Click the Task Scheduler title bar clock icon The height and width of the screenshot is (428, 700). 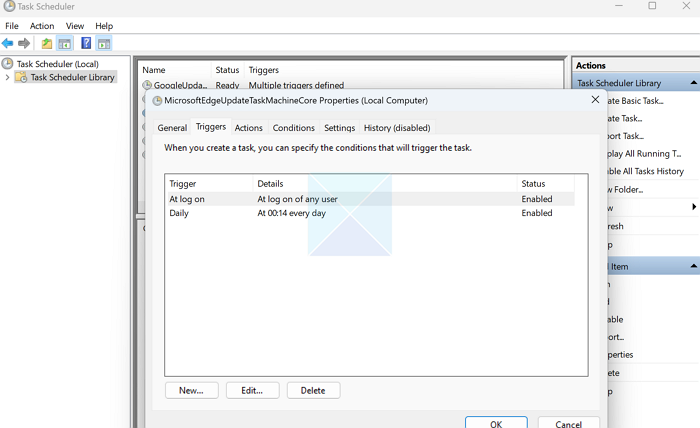pos(9,6)
